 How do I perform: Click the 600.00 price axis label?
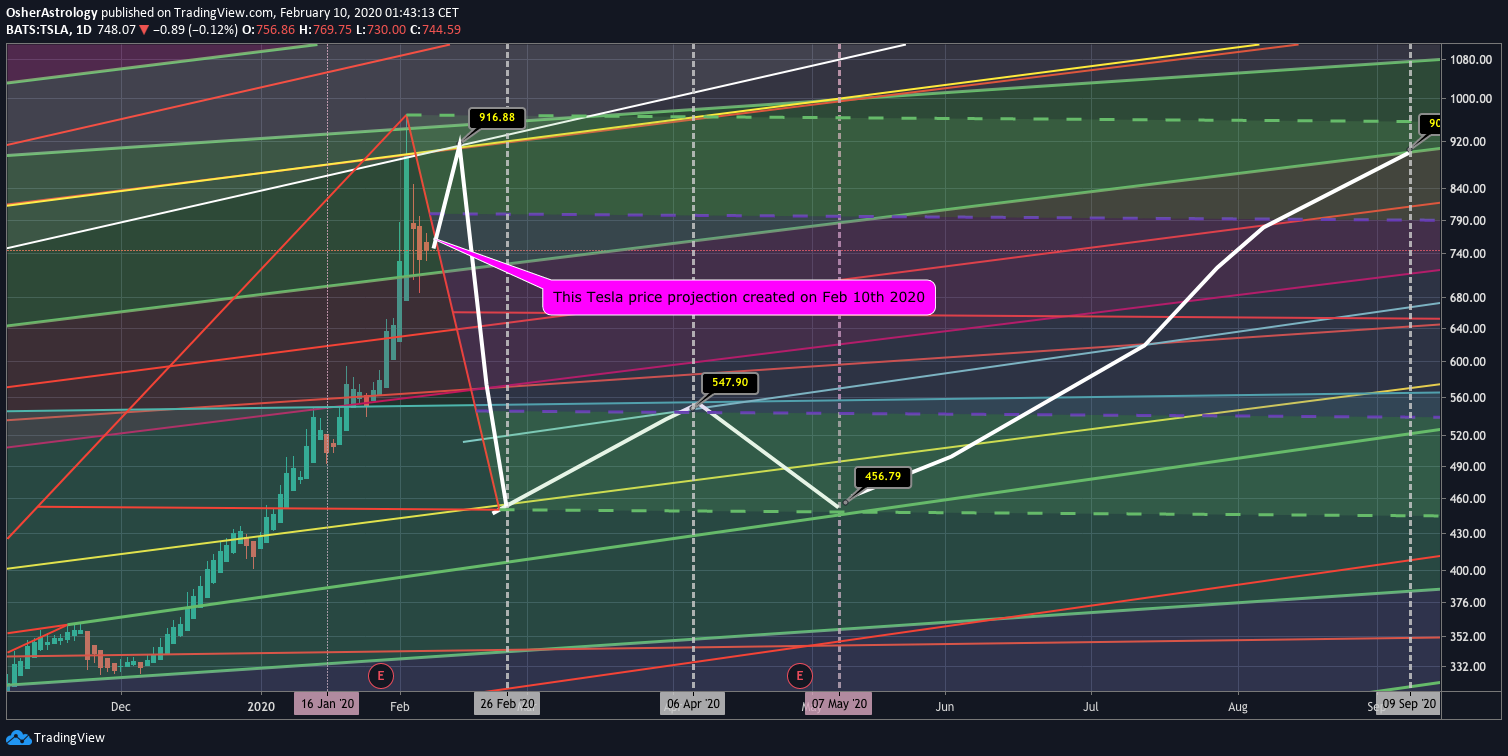[x=1470, y=362]
